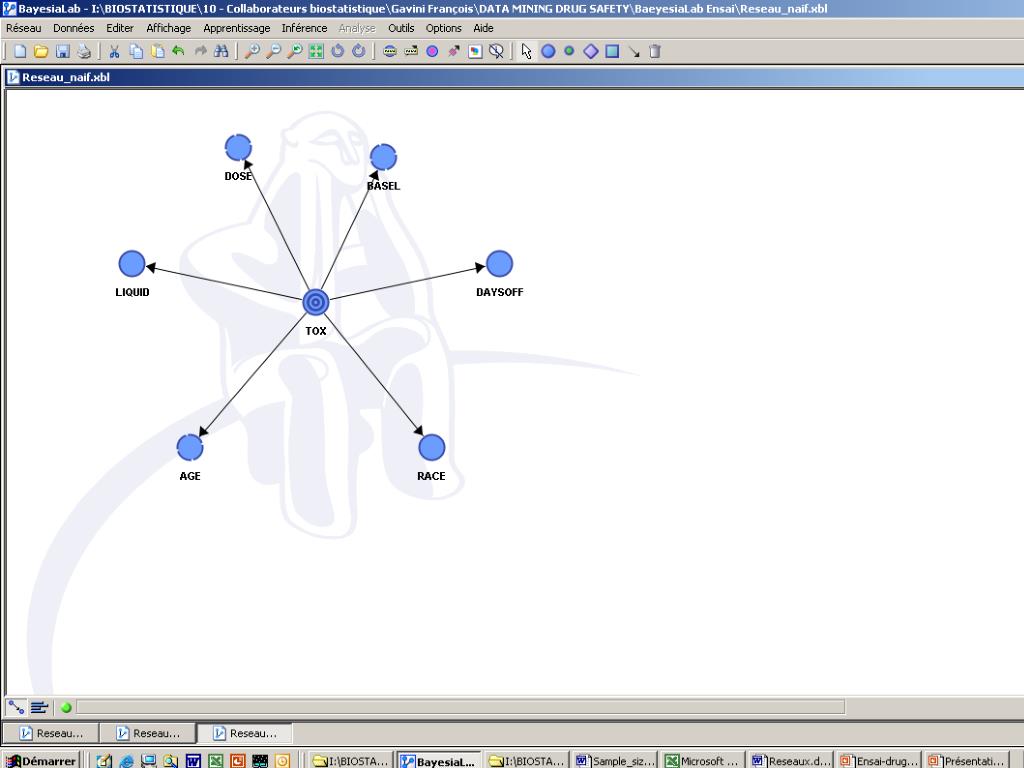Select the AGE node in the graph
Image resolution: width=1024 pixels, height=768 pixels.
coord(190,447)
